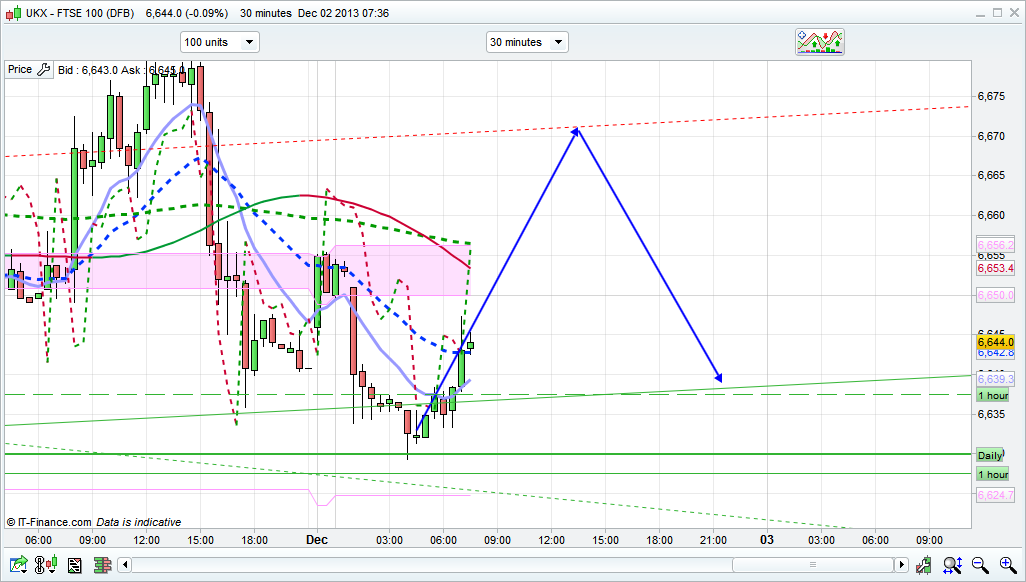
Task: Expand the 100 units dropdown
Action: point(219,42)
